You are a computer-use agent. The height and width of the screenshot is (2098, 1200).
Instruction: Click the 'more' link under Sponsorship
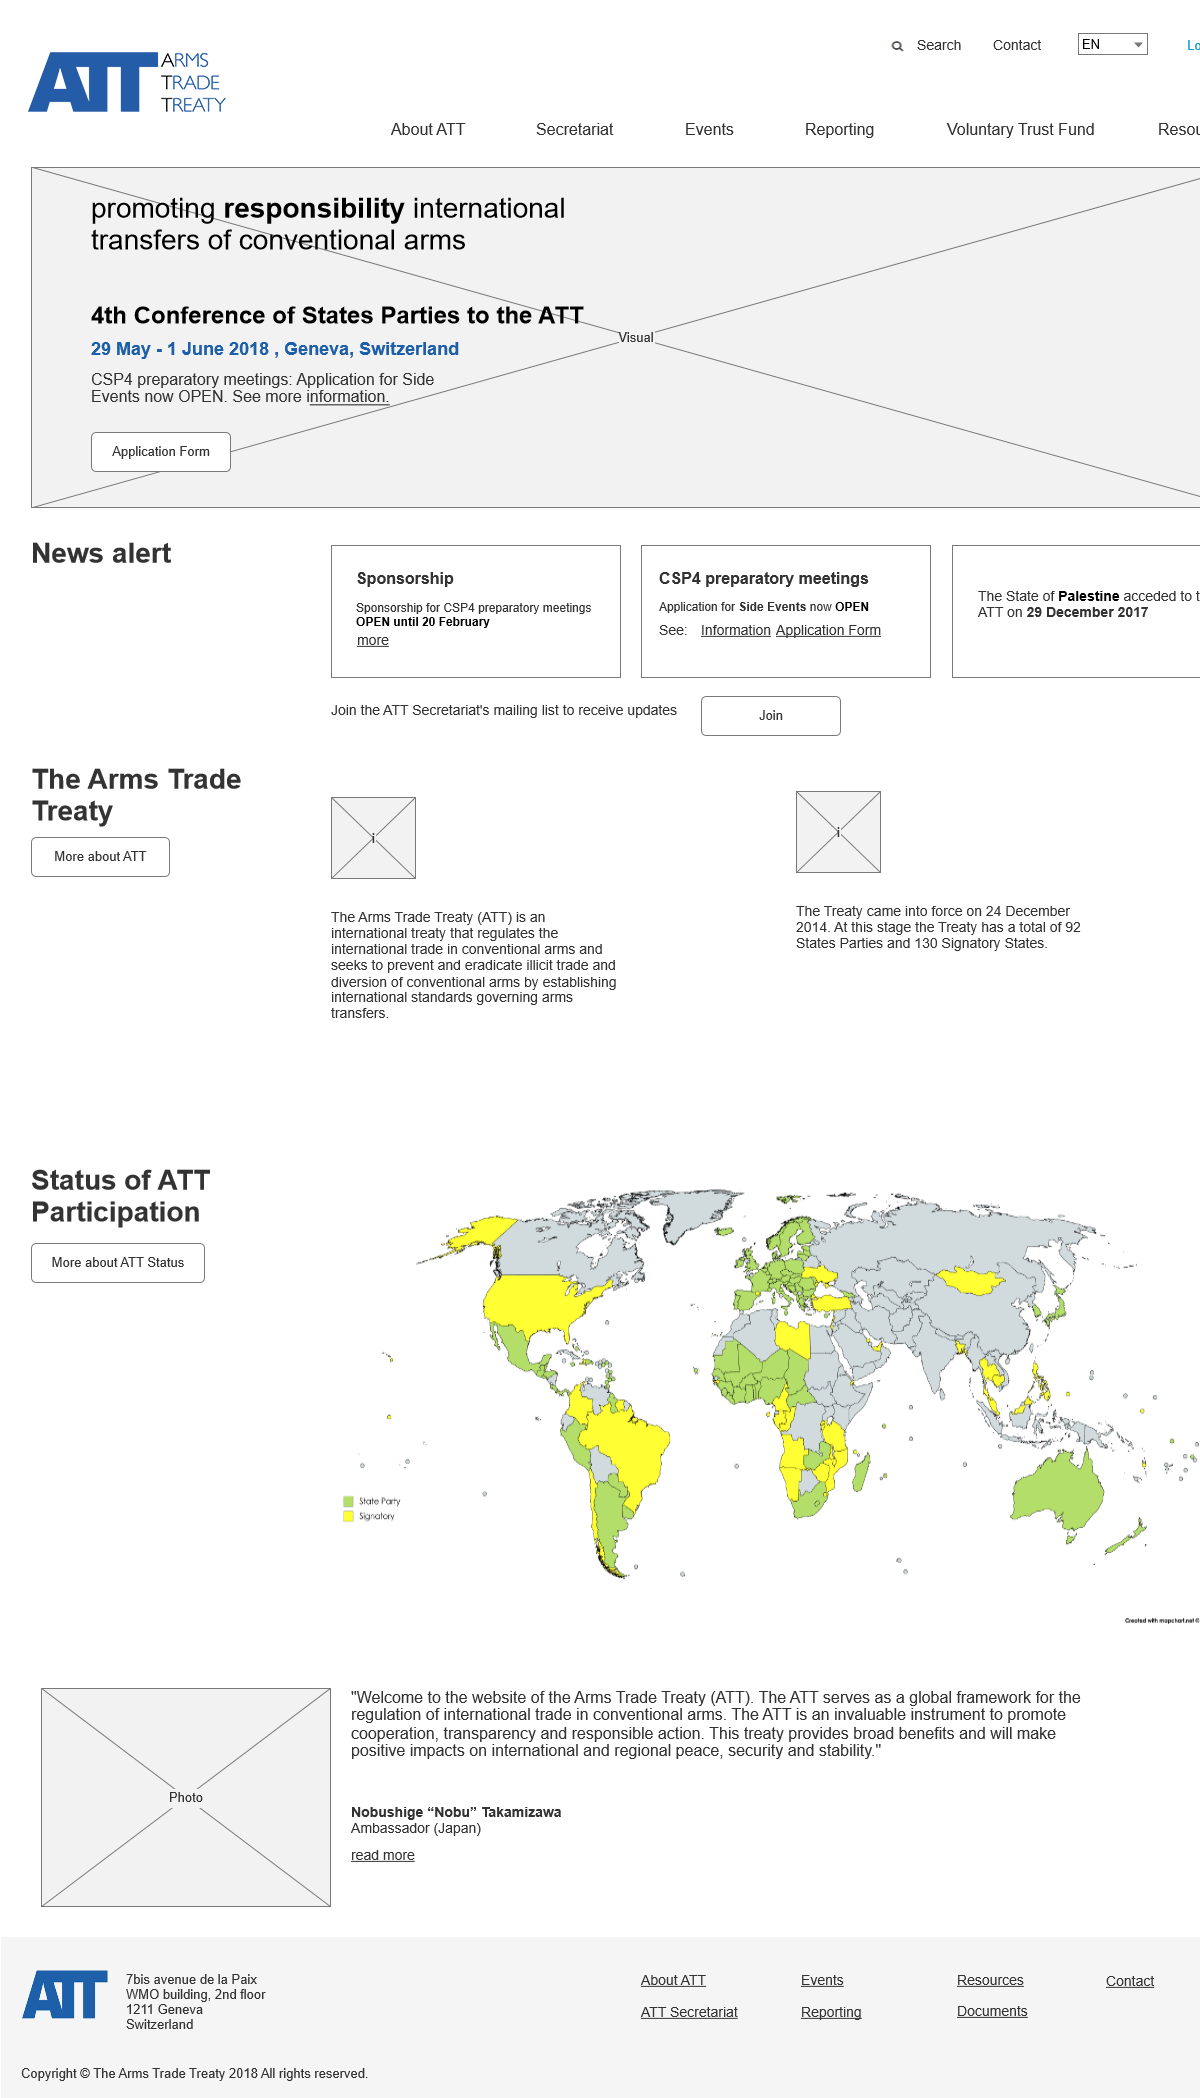373,641
